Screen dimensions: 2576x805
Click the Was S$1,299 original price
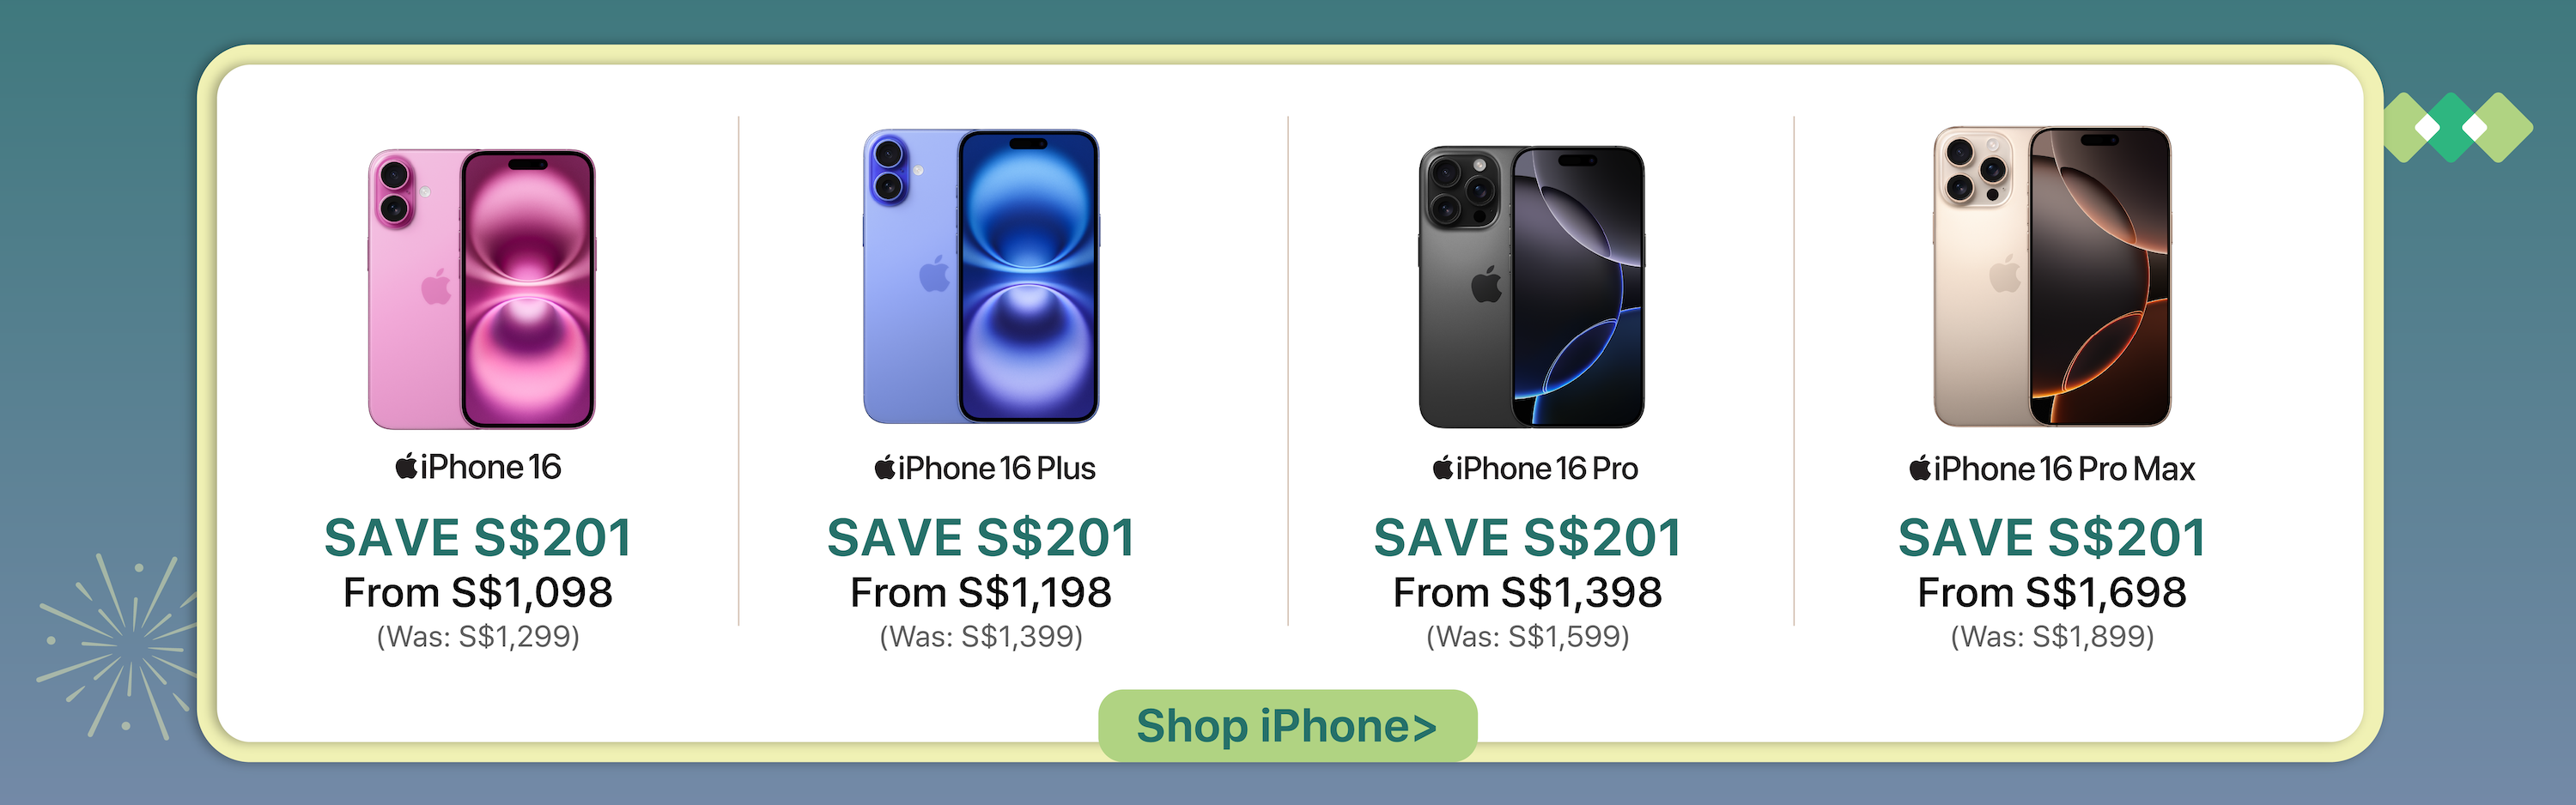(478, 636)
